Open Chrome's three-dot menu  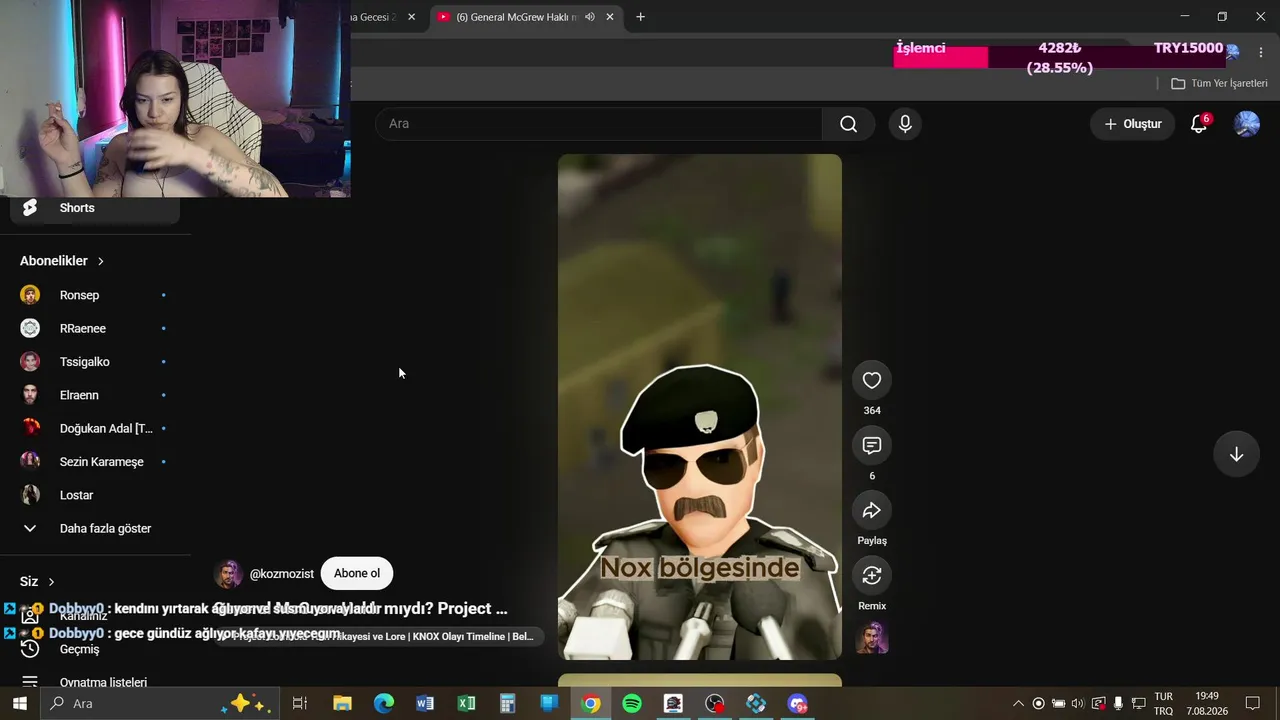click(x=1260, y=50)
